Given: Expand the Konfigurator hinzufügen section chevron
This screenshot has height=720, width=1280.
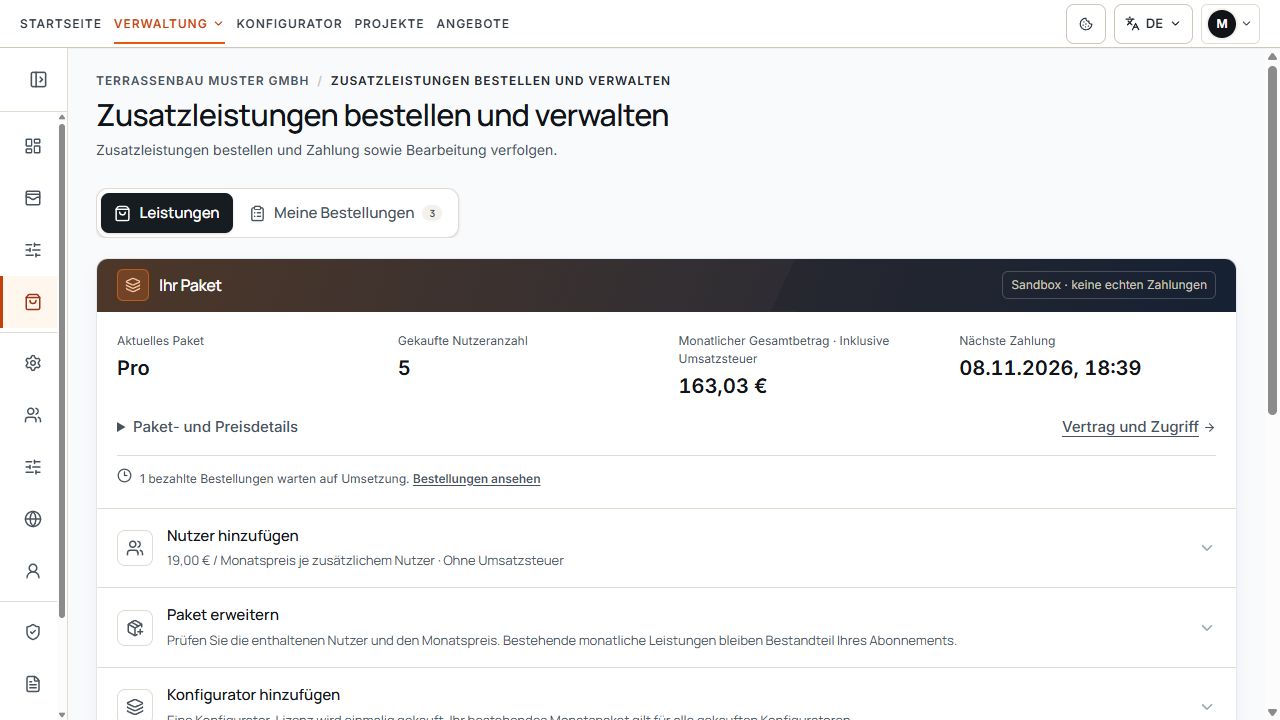Looking at the screenshot, I should (x=1207, y=706).
